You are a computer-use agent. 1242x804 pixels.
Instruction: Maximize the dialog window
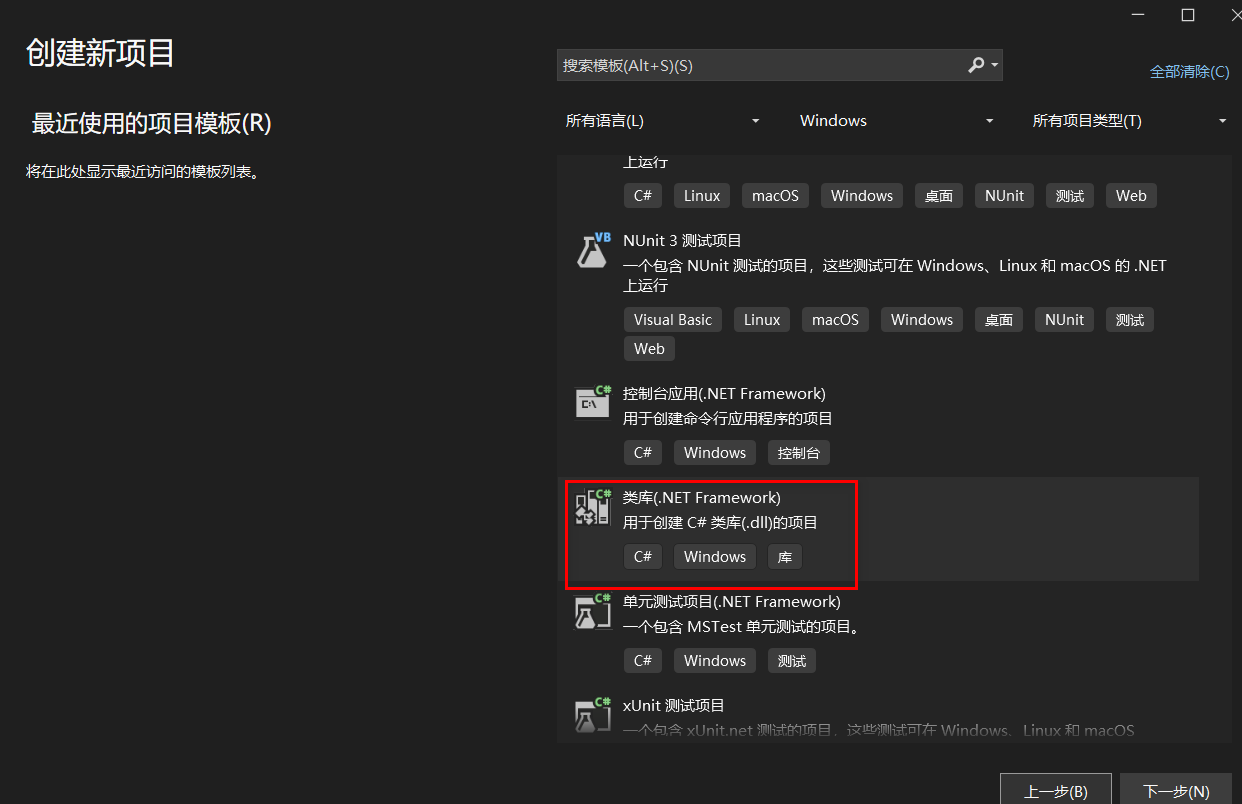(x=1188, y=15)
